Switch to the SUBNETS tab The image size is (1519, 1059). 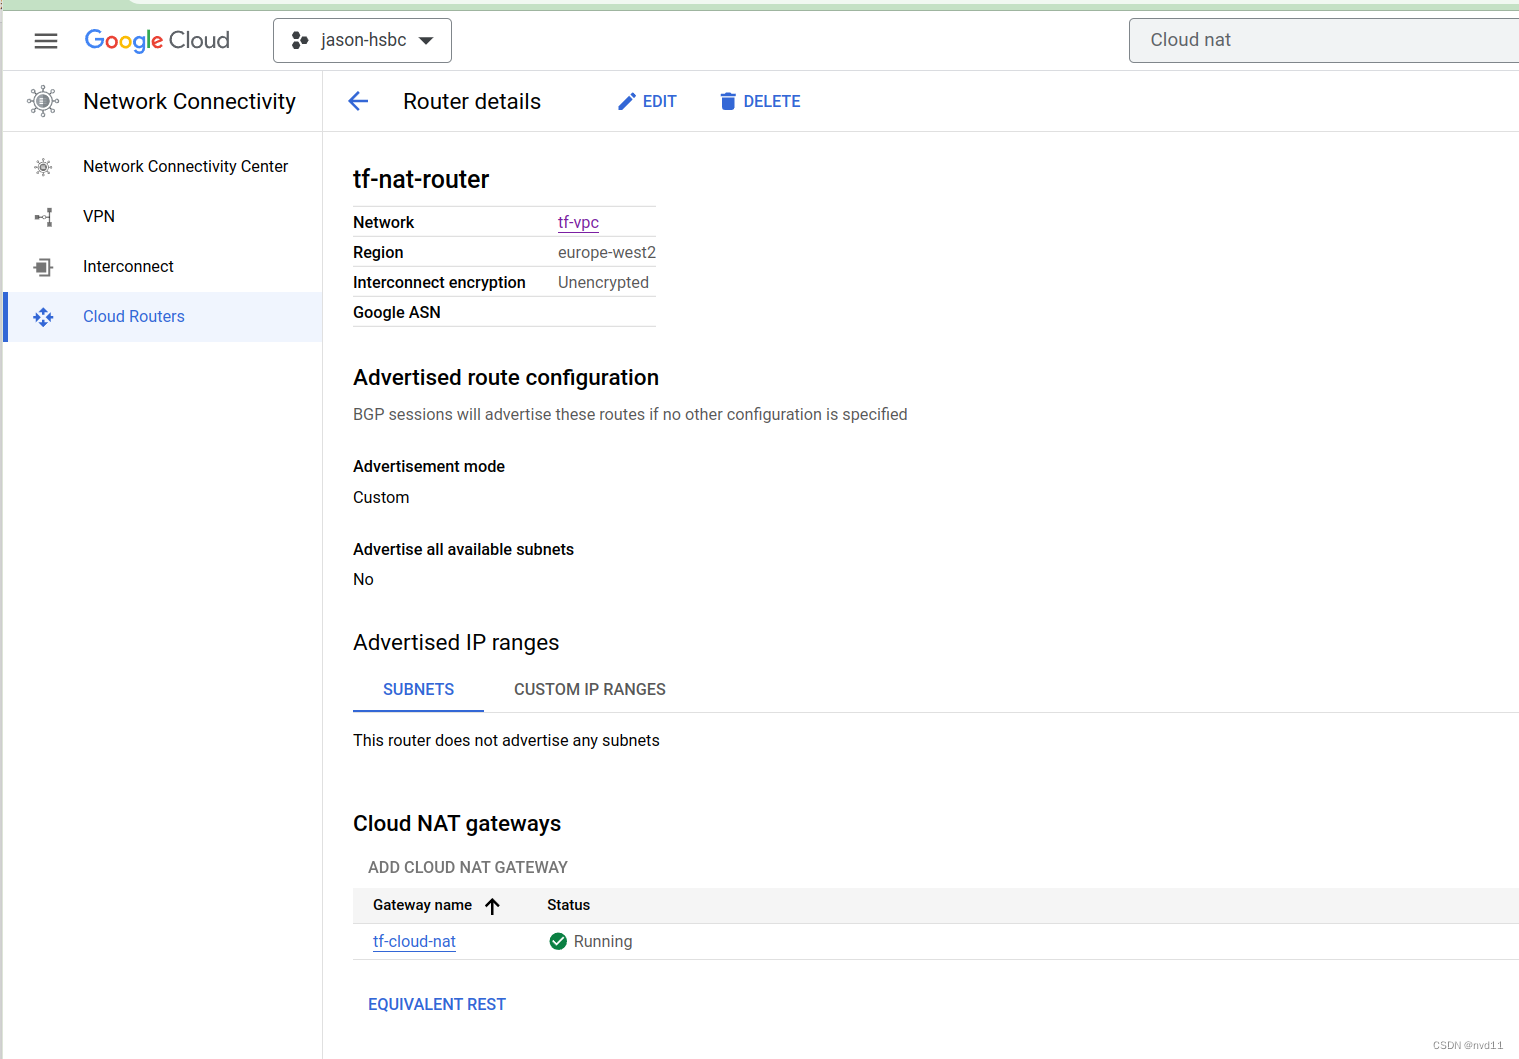tap(418, 689)
